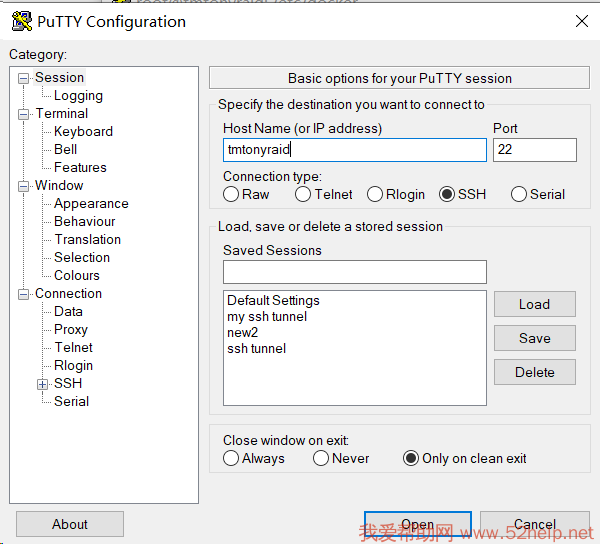600x544 pixels.
Task: Collapse the Connection tree node
Action: tap(24, 294)
